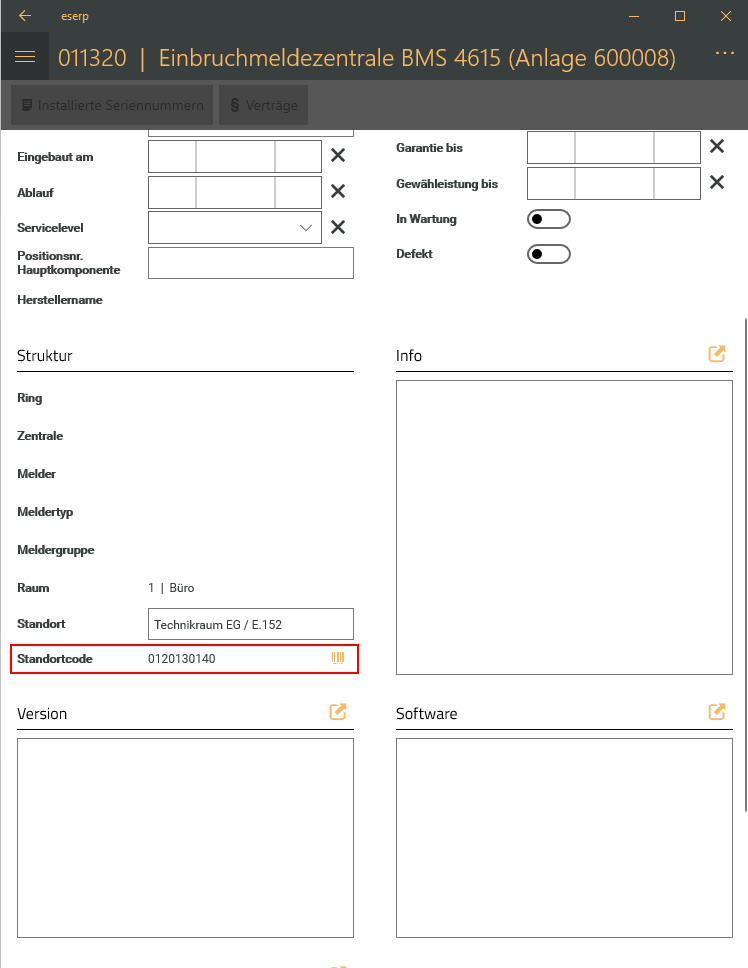748x968 pixels.
Task: Clear the Gewährleistung bis date
Action: (717, 183)
